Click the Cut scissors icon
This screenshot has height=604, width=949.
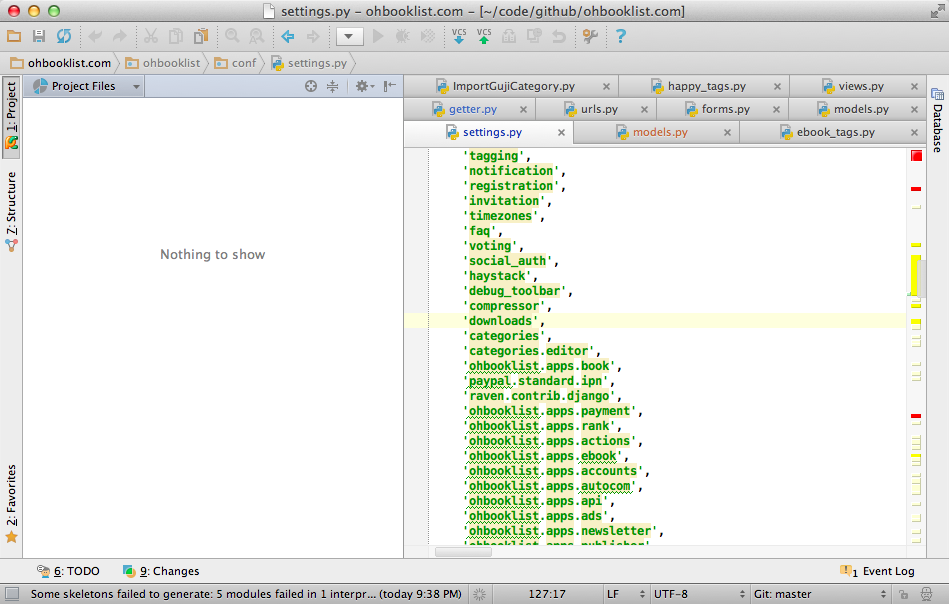pos(151,36)
